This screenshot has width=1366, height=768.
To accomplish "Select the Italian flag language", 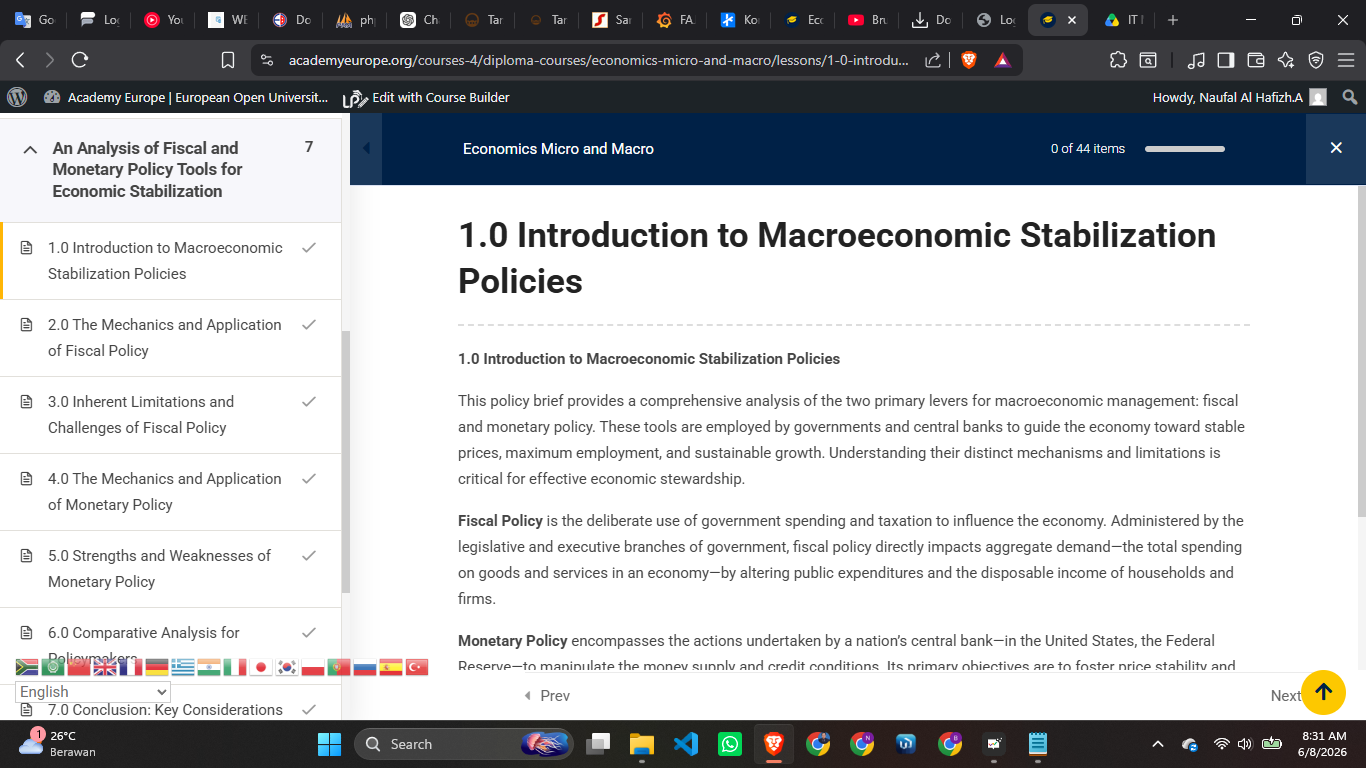I will pos(235,667).
